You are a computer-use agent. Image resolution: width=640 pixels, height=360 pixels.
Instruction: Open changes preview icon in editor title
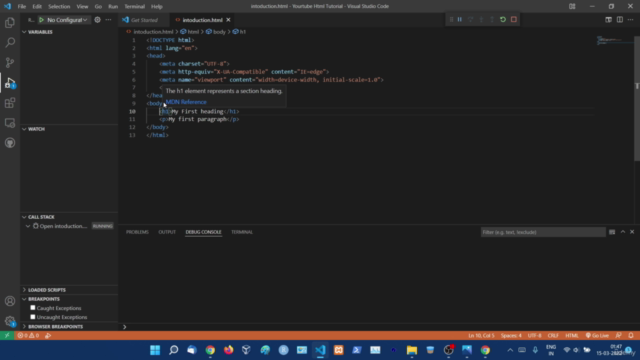tap(609, 20)
